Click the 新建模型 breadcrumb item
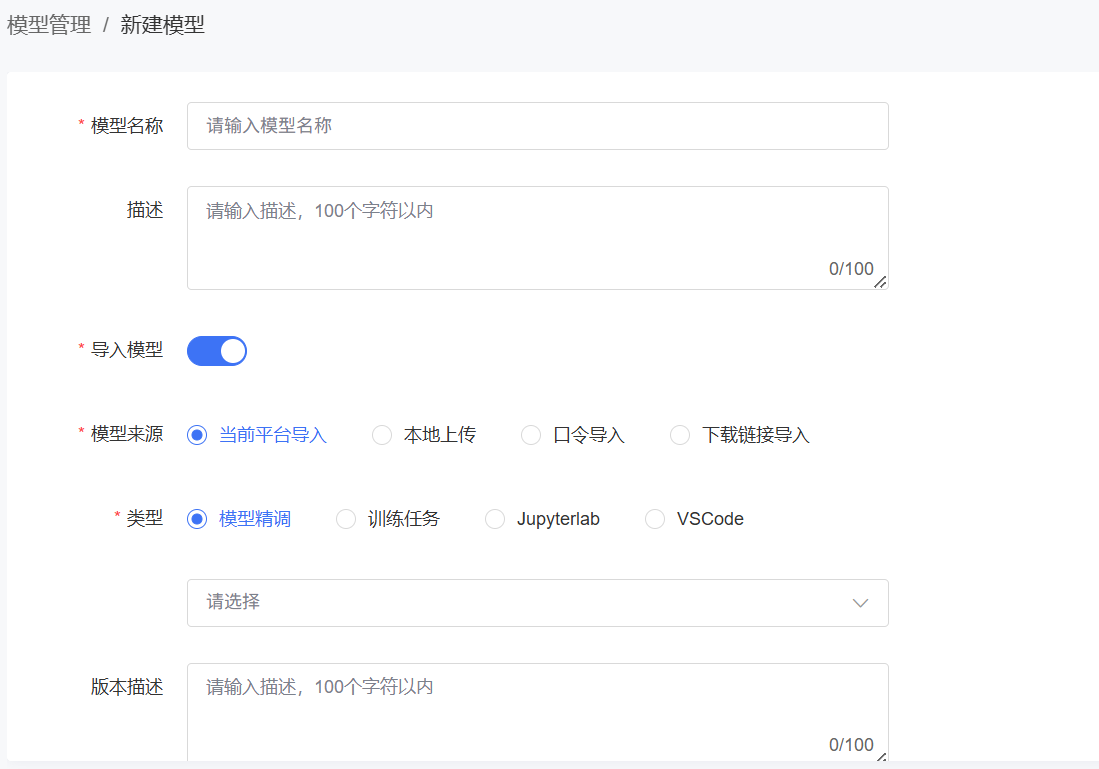This screenshot has width=1099, height=769. (x=162, y=26)
